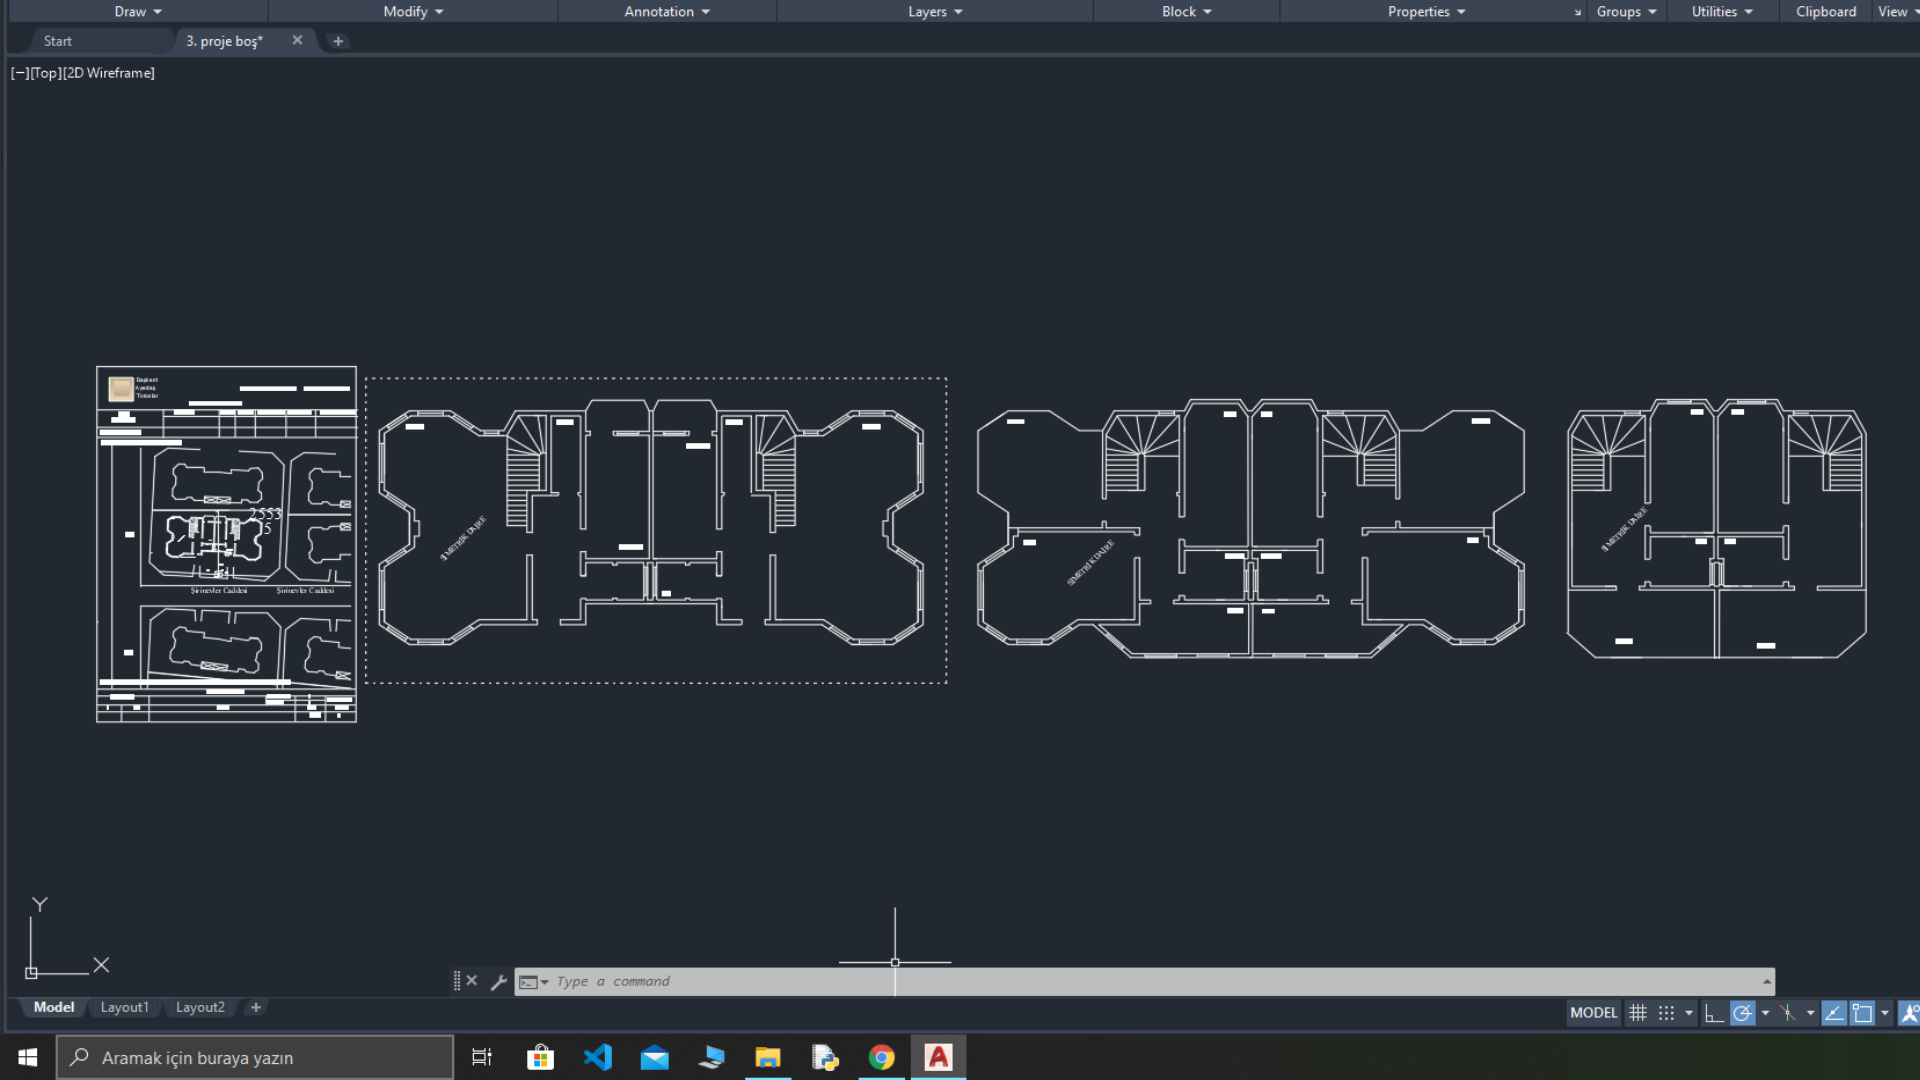Image resolution: width=1920 pixels, height=1080 pixels.
Task: Add a new drawing tab
Action: pos(338,41)
